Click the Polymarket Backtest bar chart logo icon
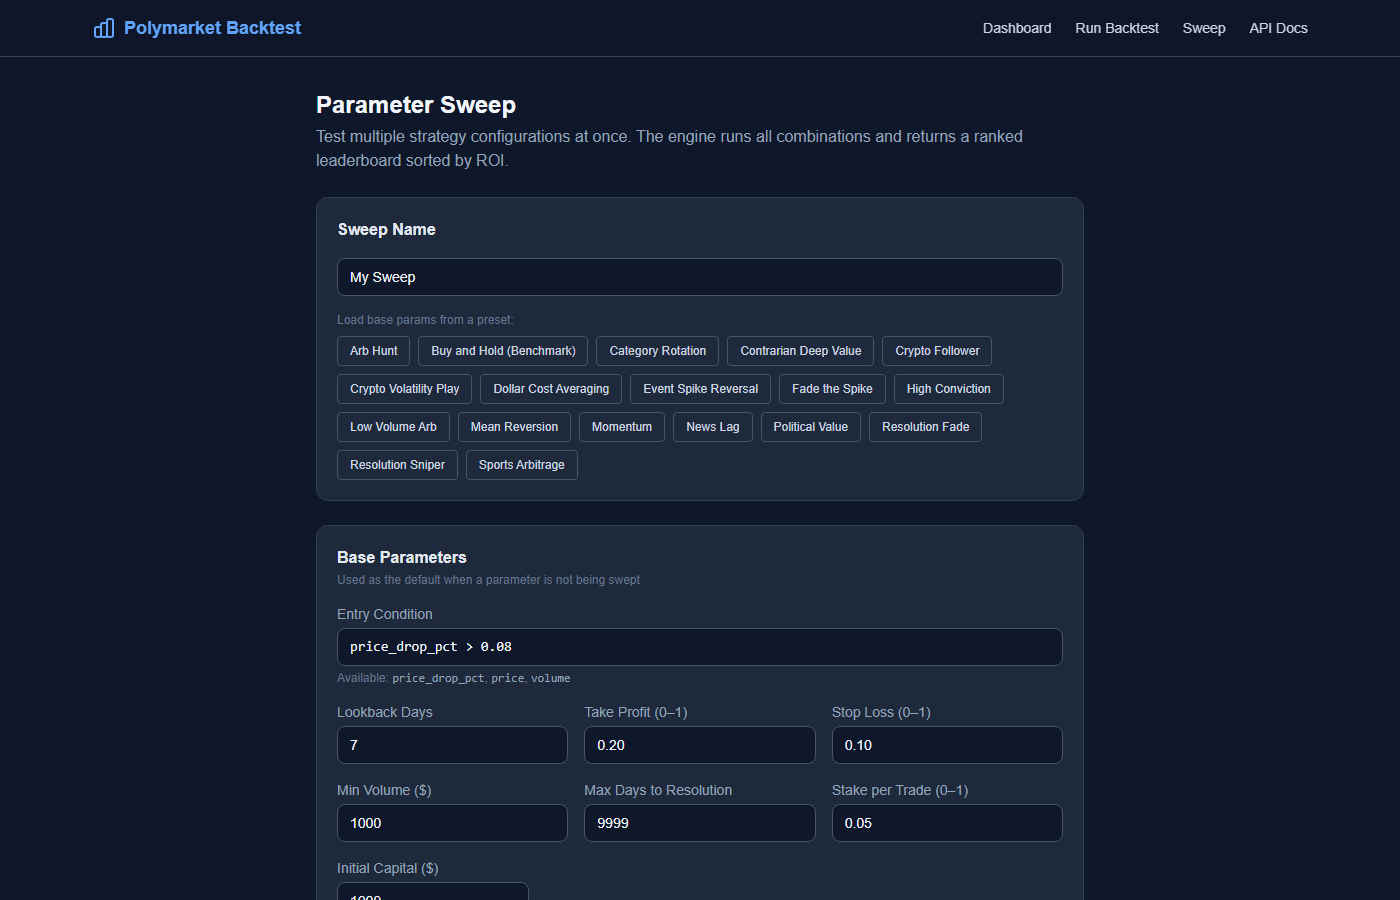Screen dimensions: 1400x900 click(104, 28)
